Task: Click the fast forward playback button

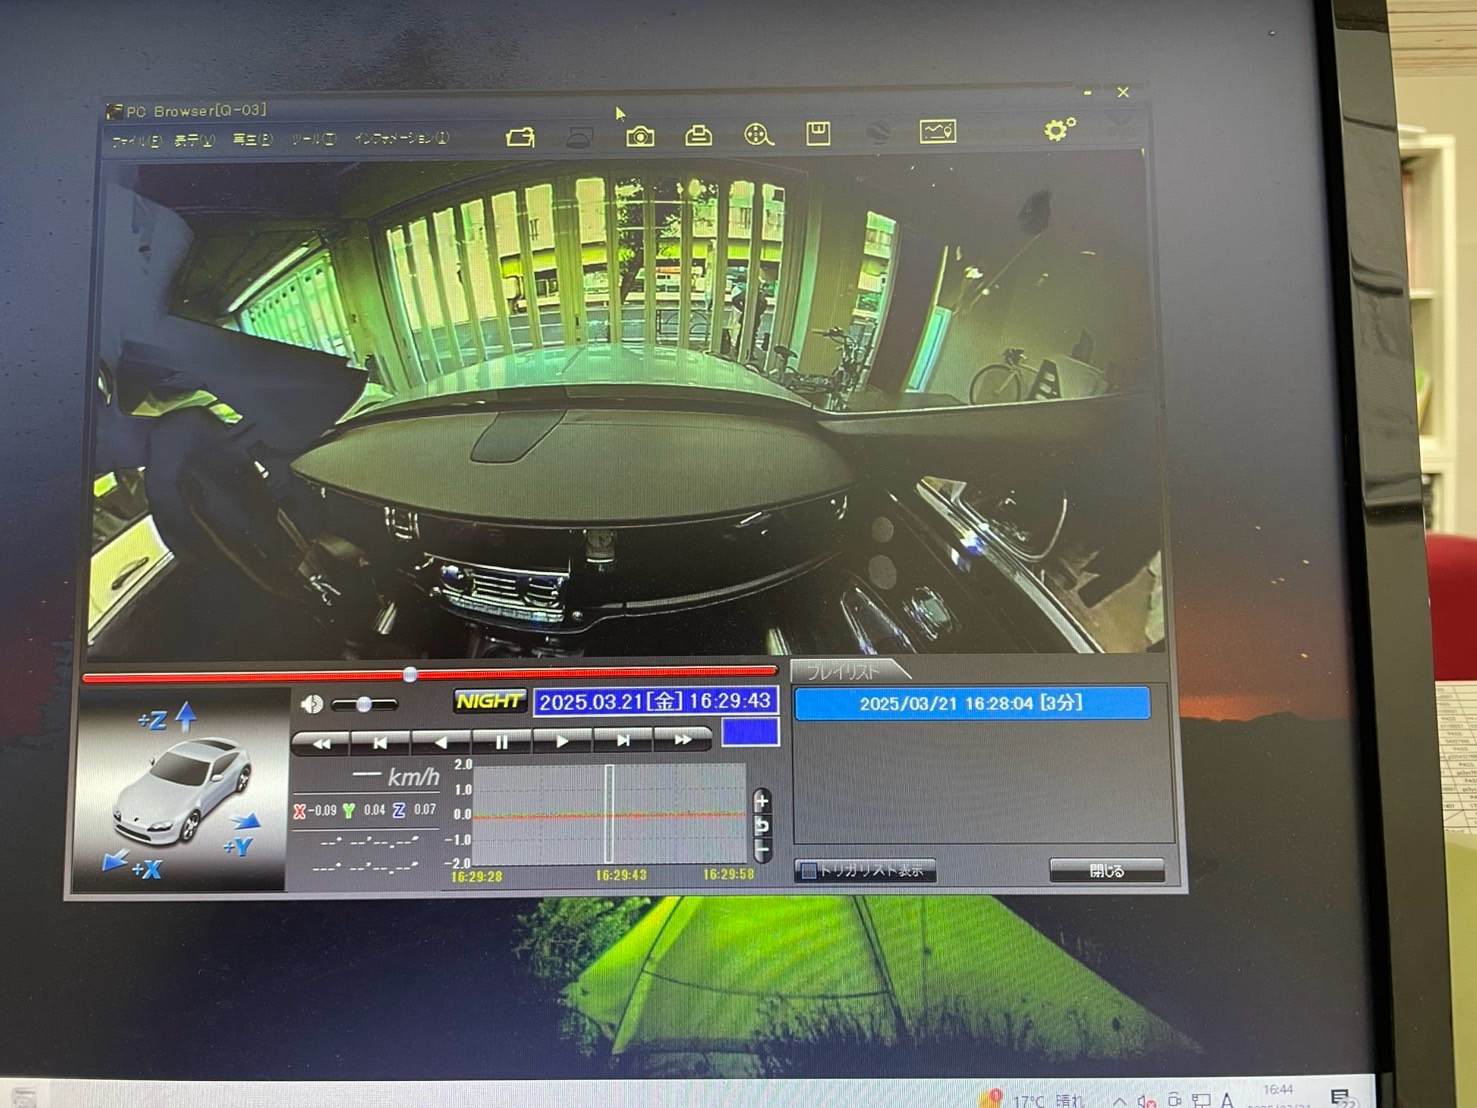Action: (x=682, y=740)
